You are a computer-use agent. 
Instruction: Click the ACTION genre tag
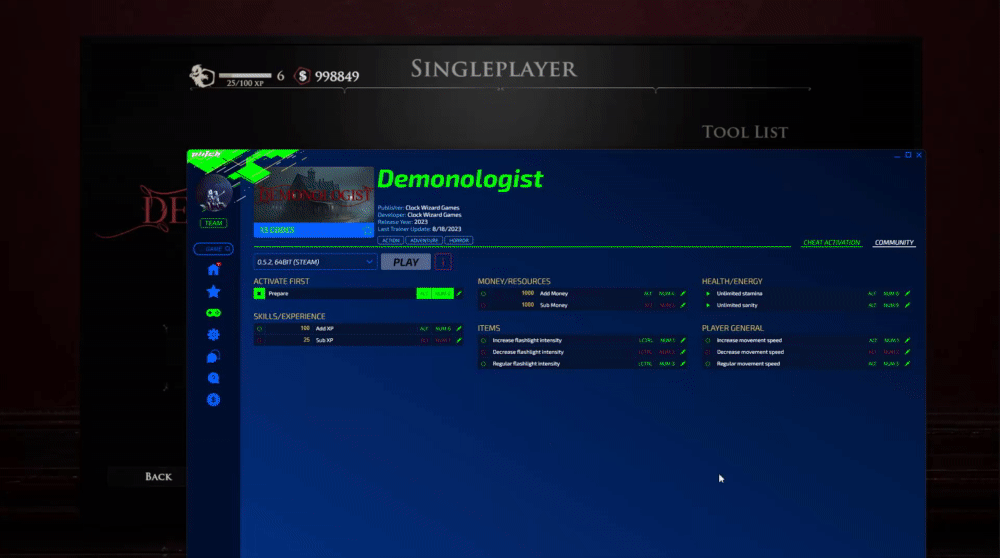[x=390, y=240]
